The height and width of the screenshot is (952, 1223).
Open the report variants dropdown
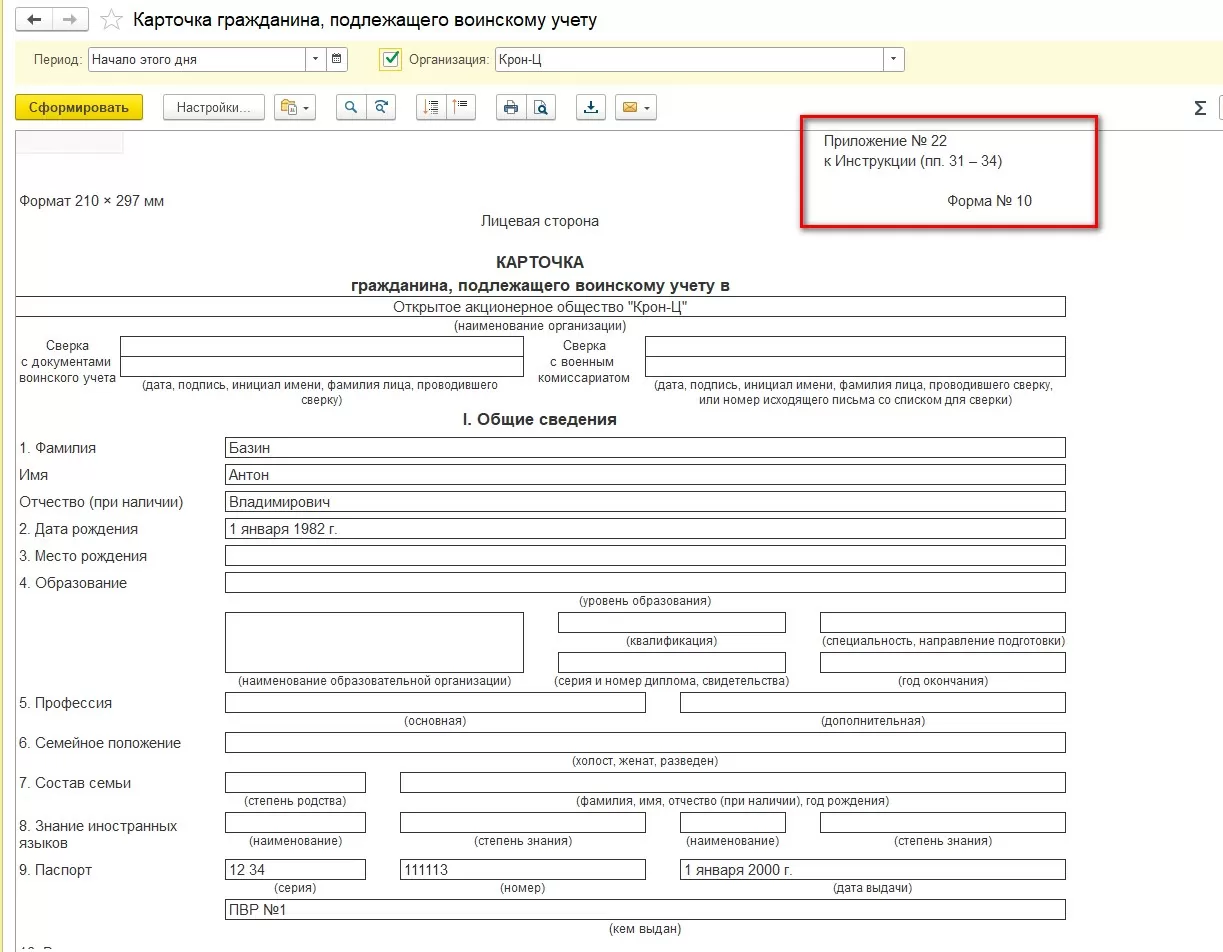(295, 108)
